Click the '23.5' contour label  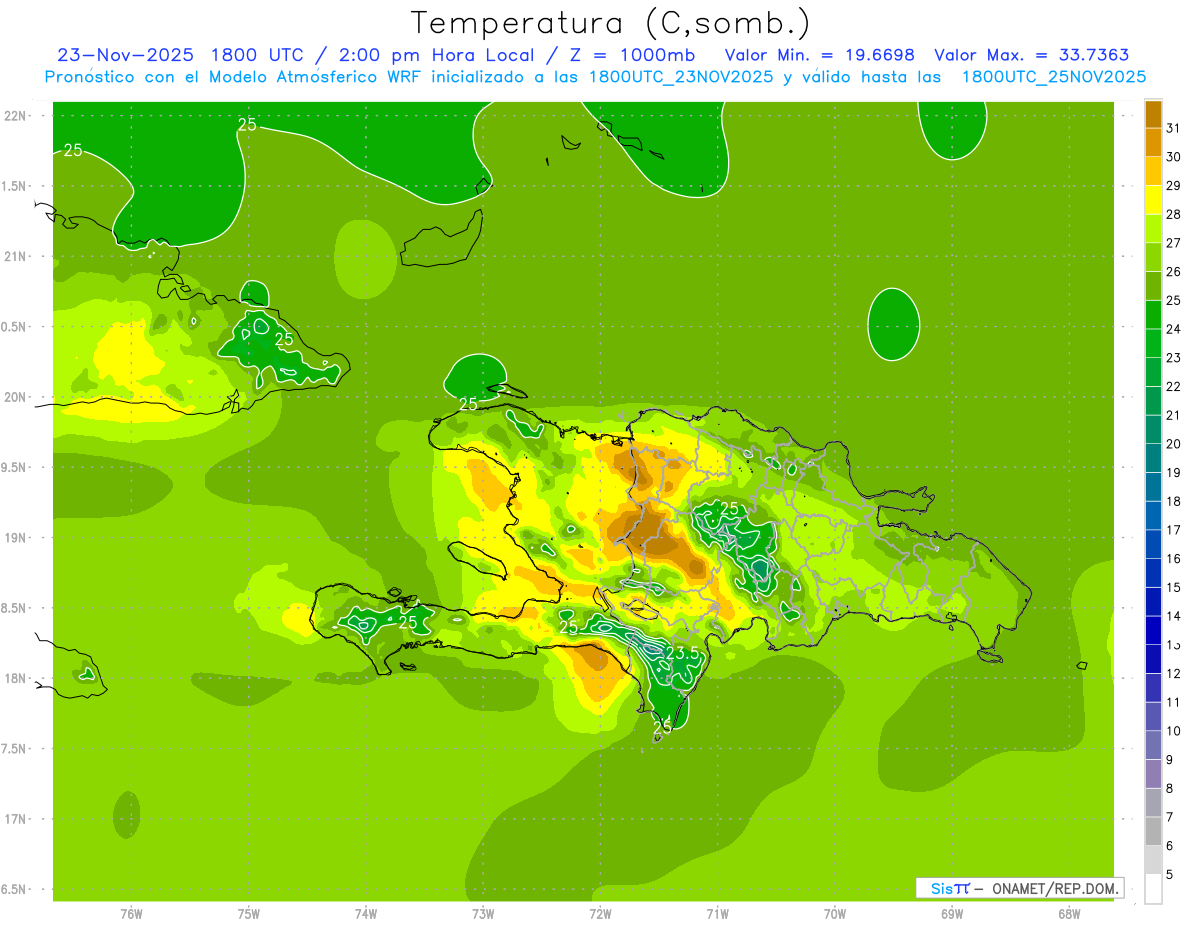[683, 654]
